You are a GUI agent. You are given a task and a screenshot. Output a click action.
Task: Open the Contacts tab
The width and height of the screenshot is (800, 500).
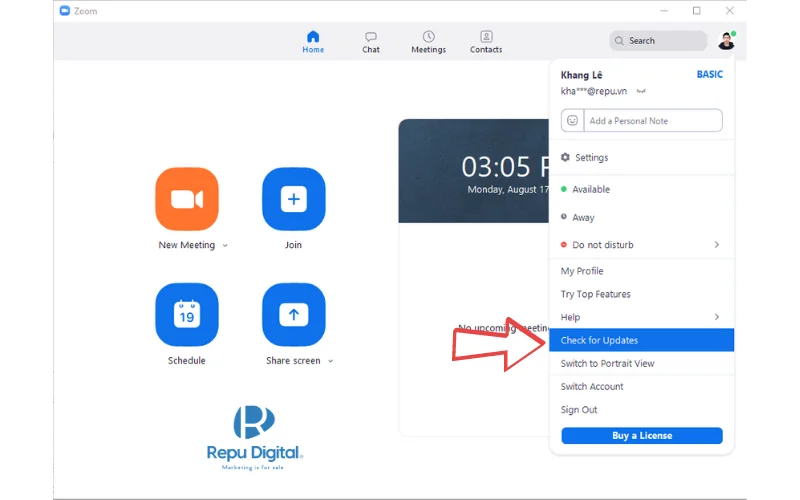[486, 42]
